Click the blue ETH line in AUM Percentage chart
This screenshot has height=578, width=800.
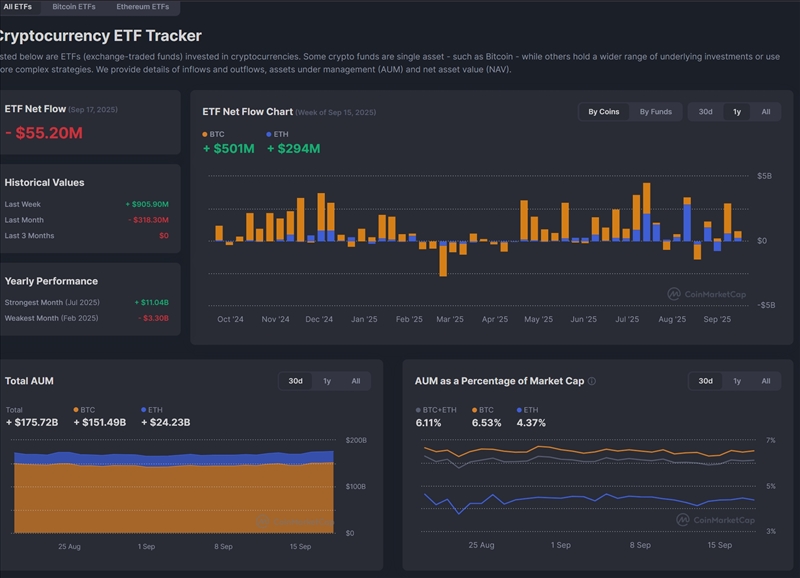560,498
